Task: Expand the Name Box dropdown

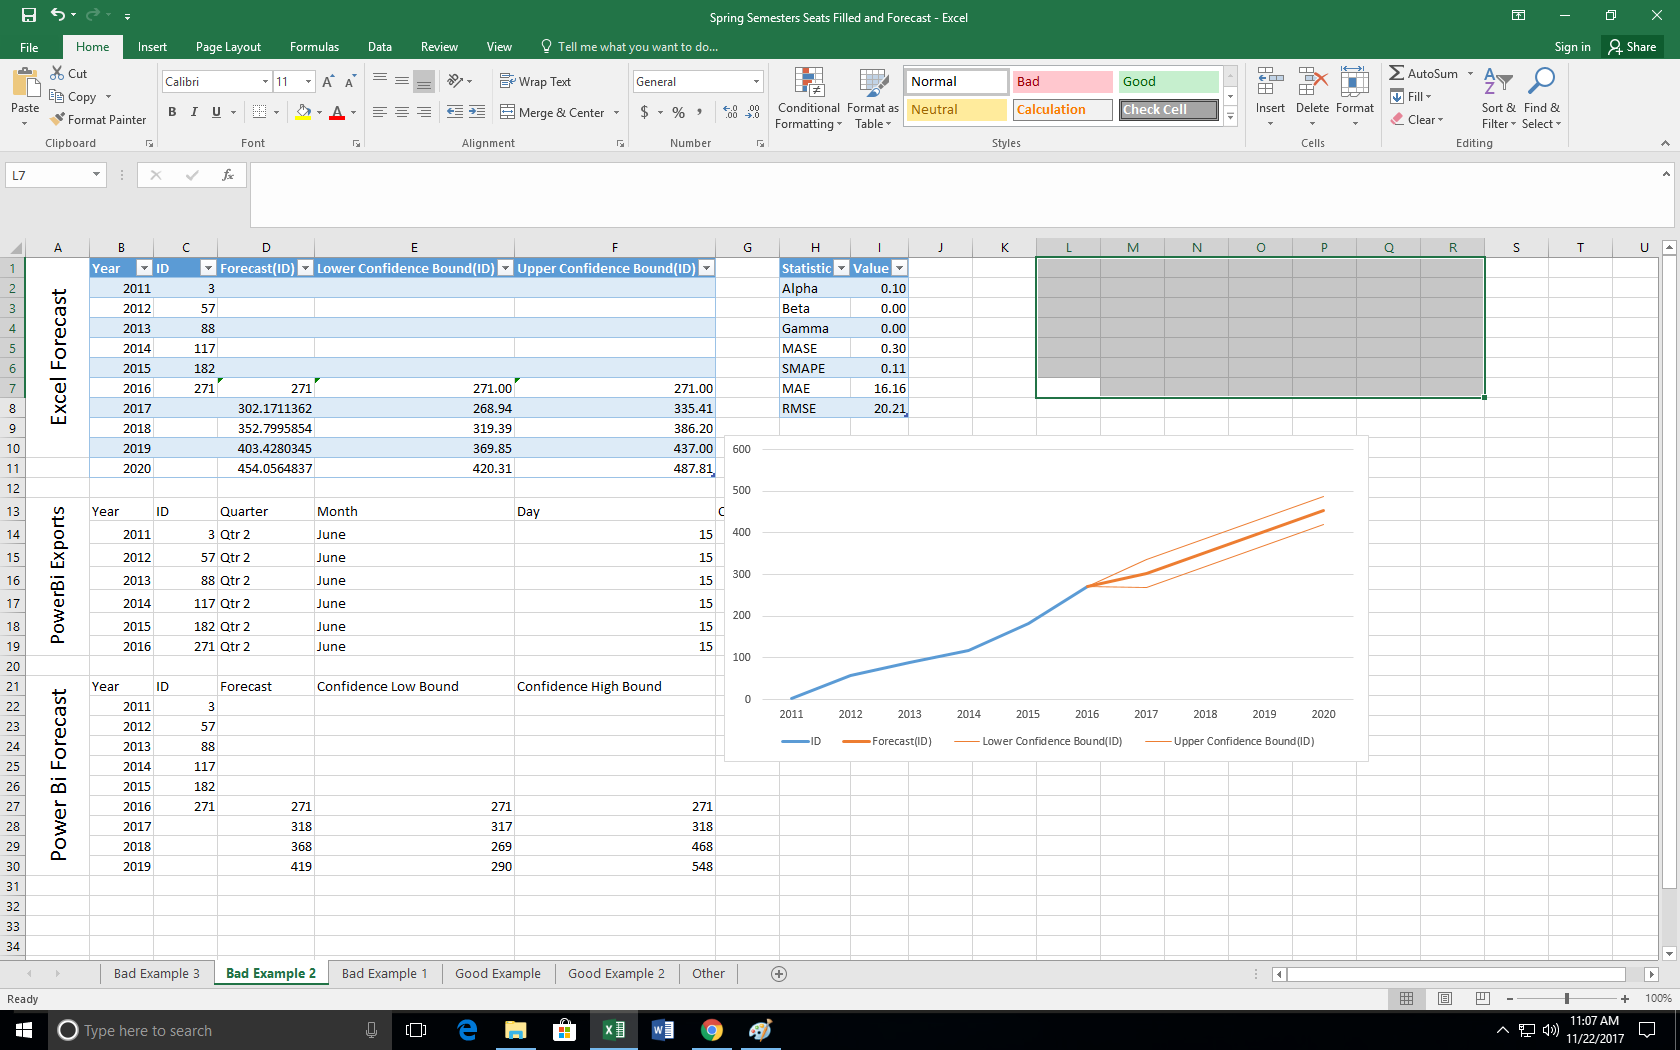Action: 96,175
